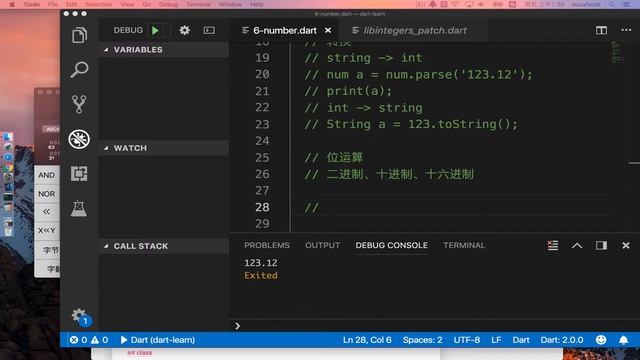
Task: Split the editor to the right
Action: coord(601,30)
